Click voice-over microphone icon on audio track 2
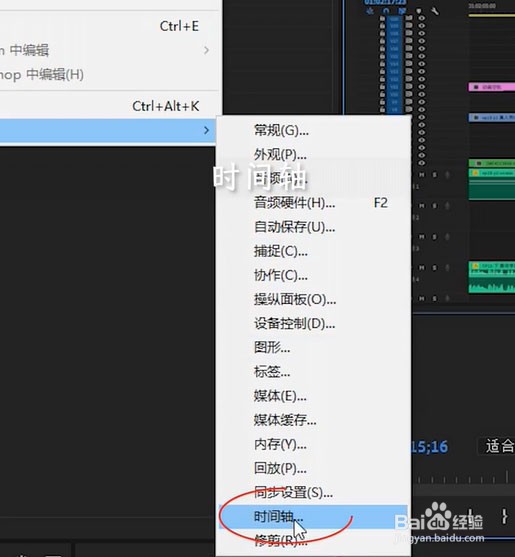515x557 pixels. point(447,206)
